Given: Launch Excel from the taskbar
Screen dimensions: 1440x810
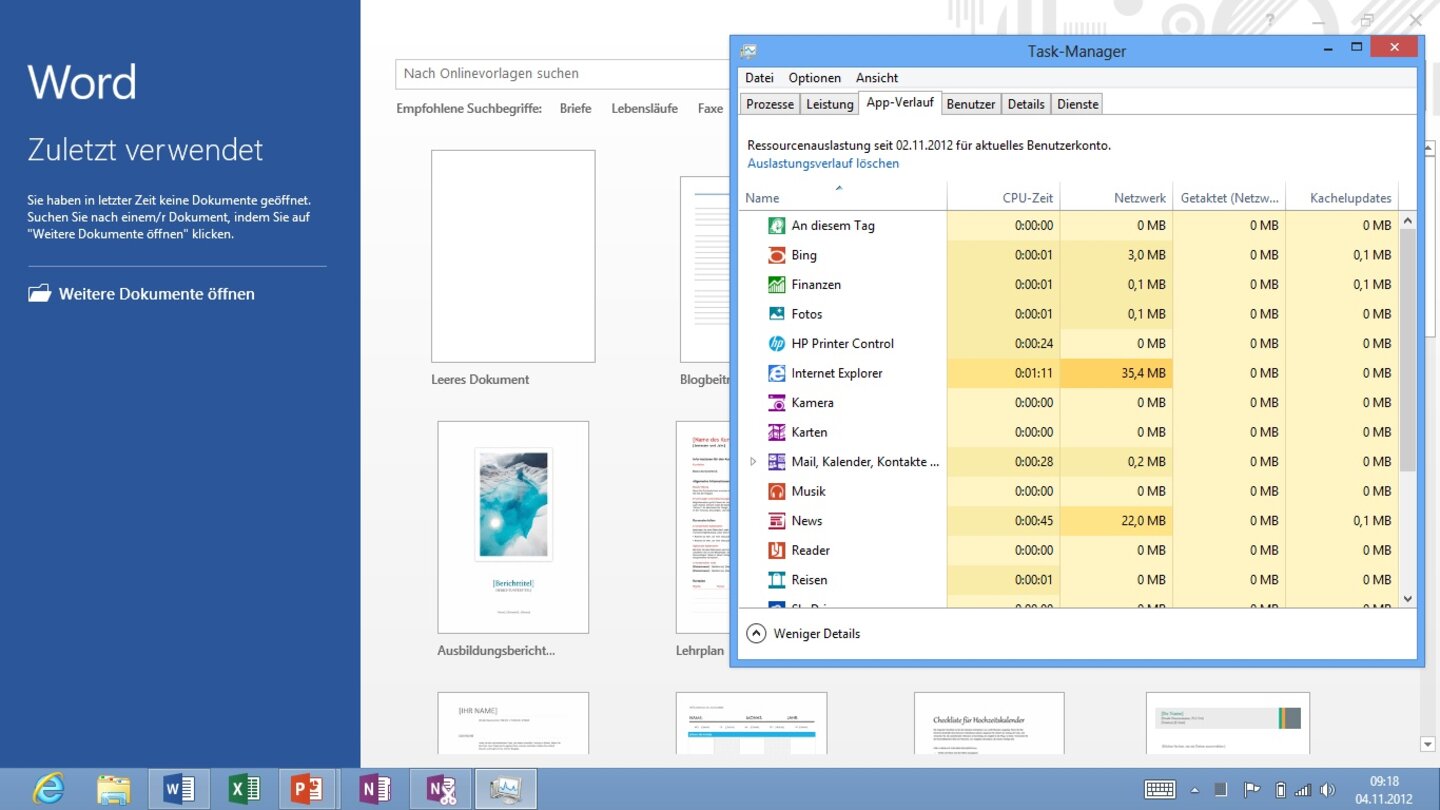Looking at the screenshot, I should [244, 789].
